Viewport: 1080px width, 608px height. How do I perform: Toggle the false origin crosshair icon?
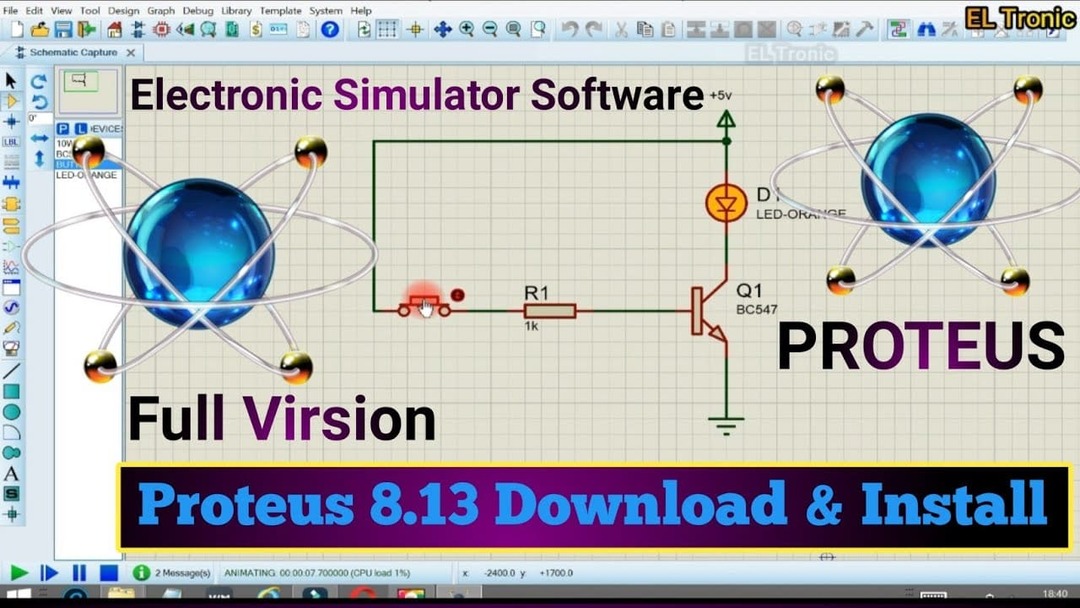415,30
